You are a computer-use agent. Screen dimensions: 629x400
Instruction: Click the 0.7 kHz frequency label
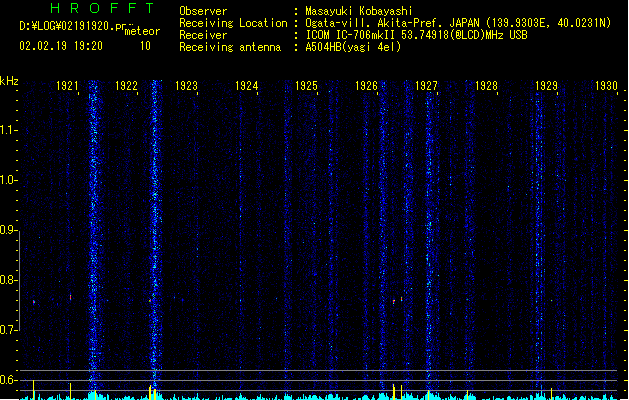(7, 330)
